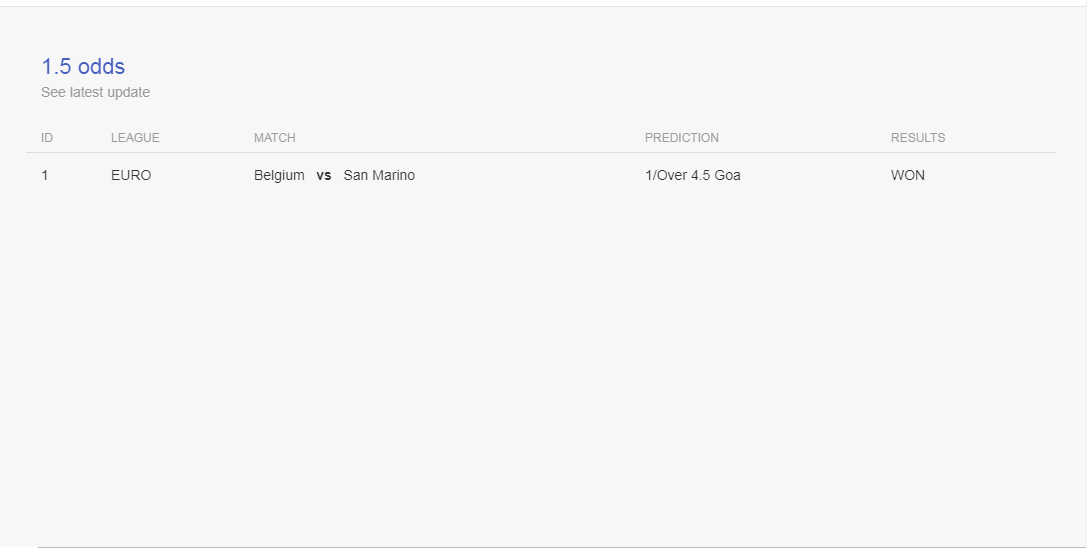Click the "4.5" number in the prediction
The image size is (1087, 548).
point(701,175)
